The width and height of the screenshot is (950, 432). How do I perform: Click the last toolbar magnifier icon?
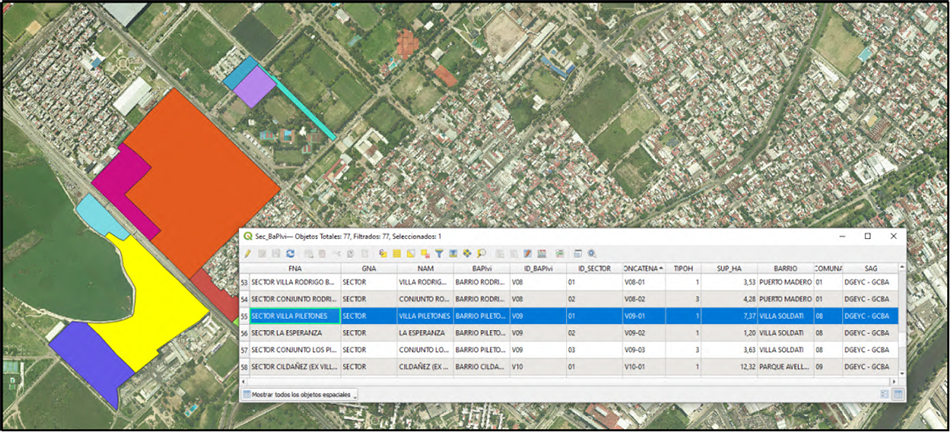[x=592, y=254]
